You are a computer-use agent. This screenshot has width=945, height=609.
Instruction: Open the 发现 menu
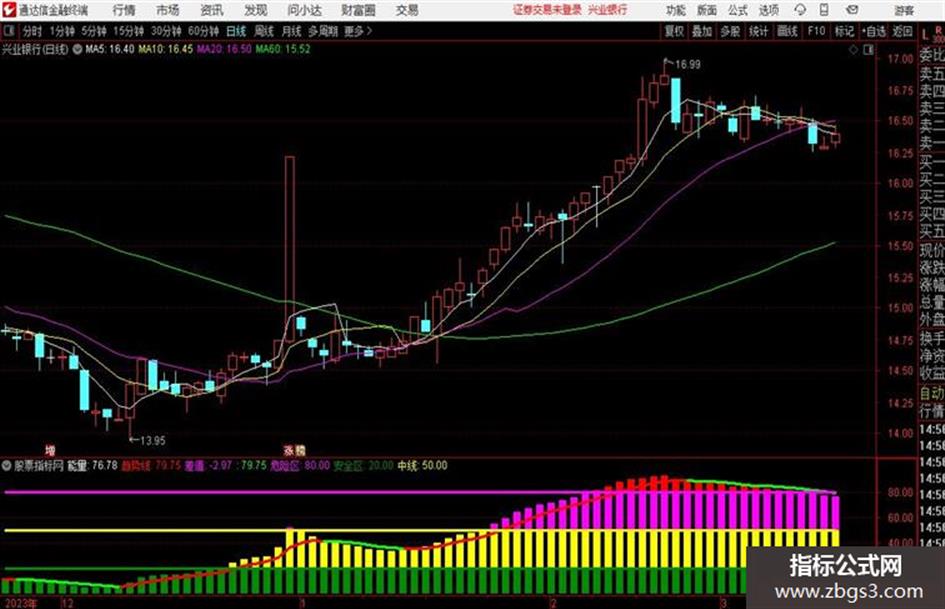pos(256,10)
